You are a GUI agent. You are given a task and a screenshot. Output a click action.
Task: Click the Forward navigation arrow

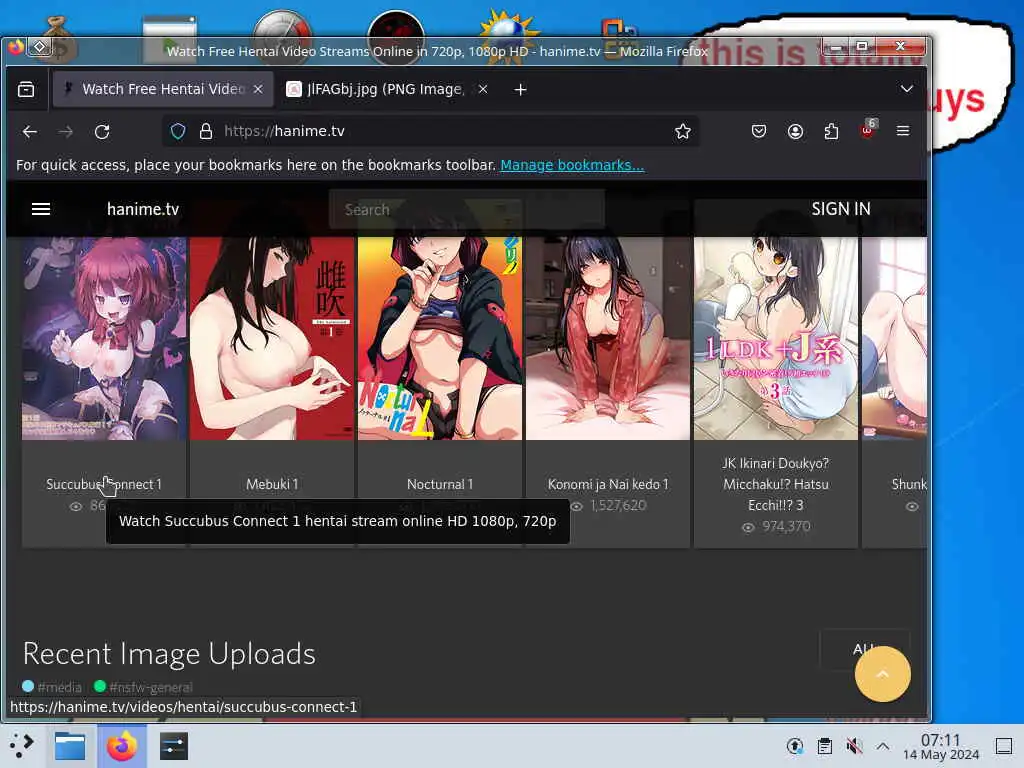(66, 132)
